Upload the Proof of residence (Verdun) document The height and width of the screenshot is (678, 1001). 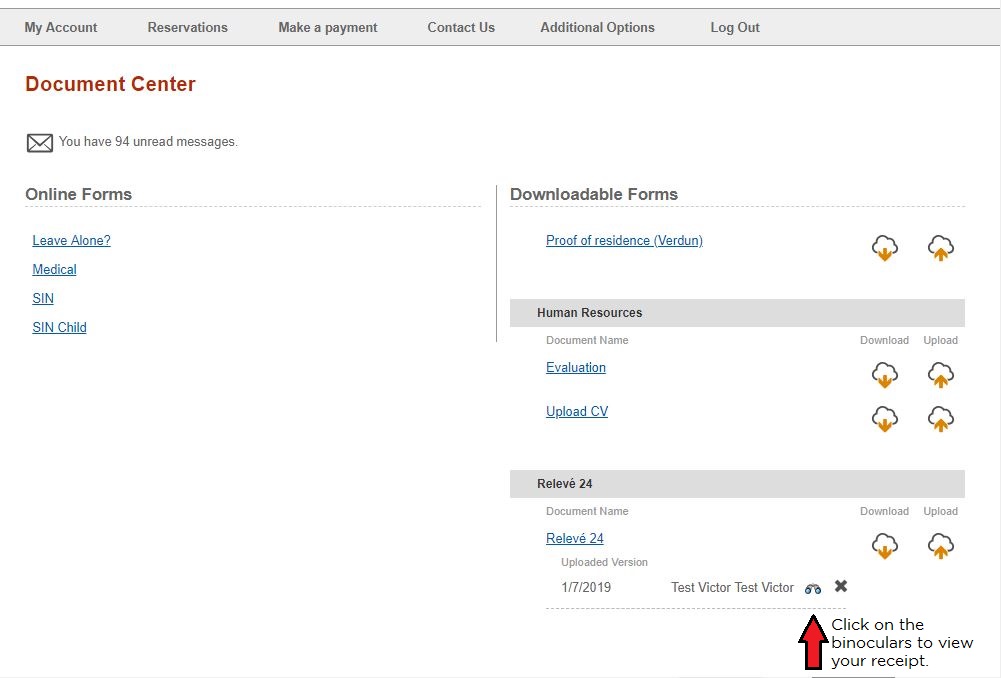940,248
